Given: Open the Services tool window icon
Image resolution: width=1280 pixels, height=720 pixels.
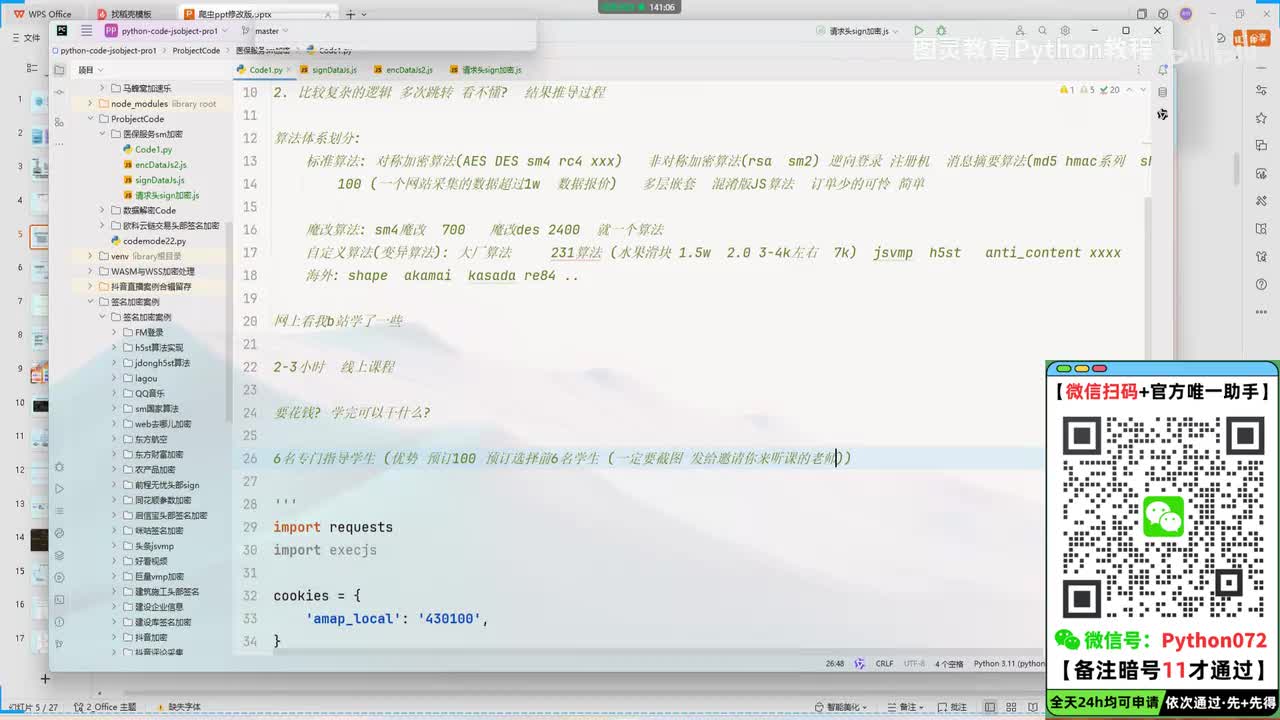Looking at the screenshot, I should [60, 577].
